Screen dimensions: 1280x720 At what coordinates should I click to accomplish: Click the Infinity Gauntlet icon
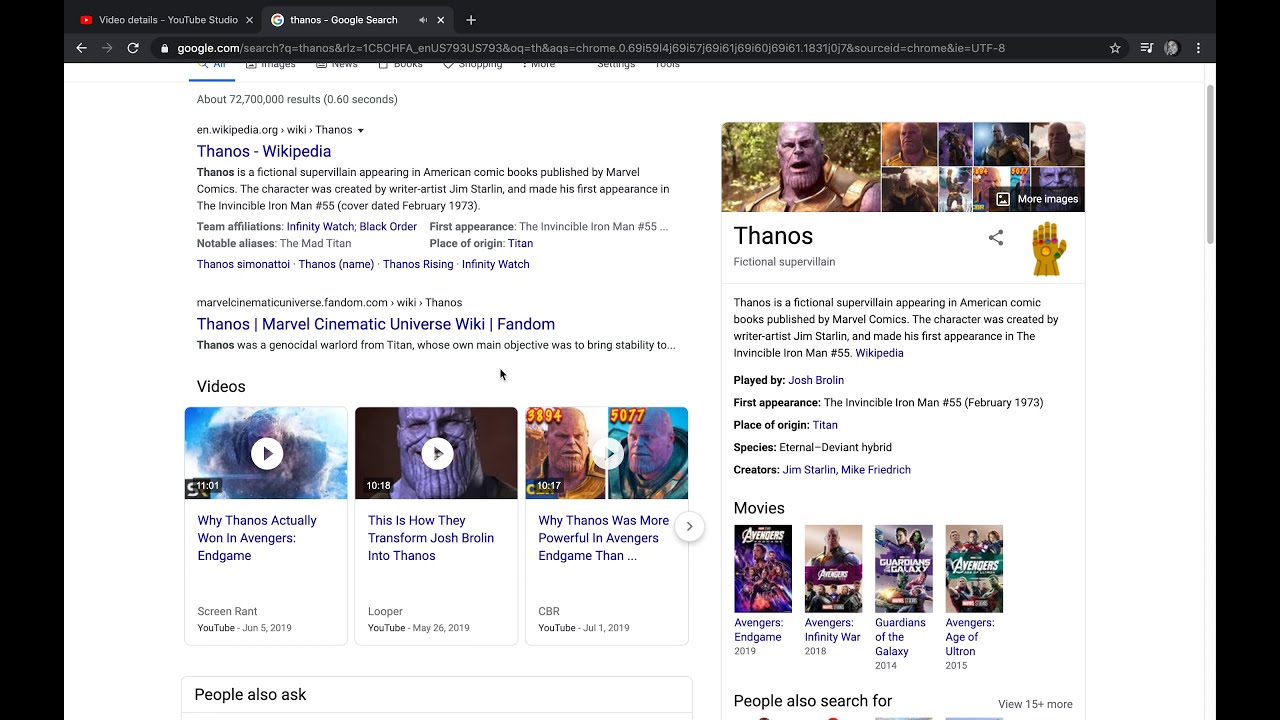click(1049, 249)
